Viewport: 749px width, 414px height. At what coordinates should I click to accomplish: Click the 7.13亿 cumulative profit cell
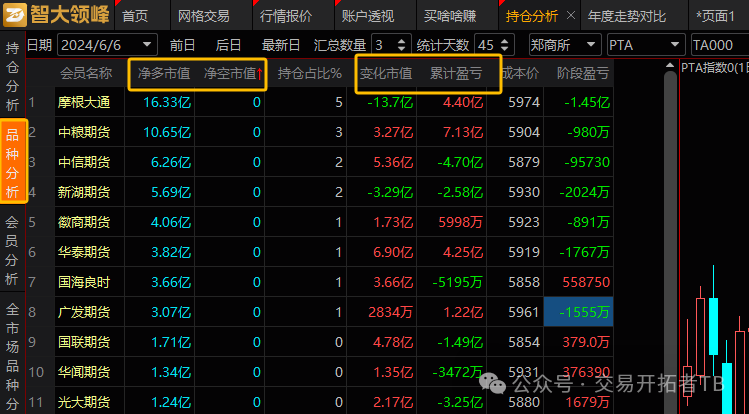click(463, 132)
